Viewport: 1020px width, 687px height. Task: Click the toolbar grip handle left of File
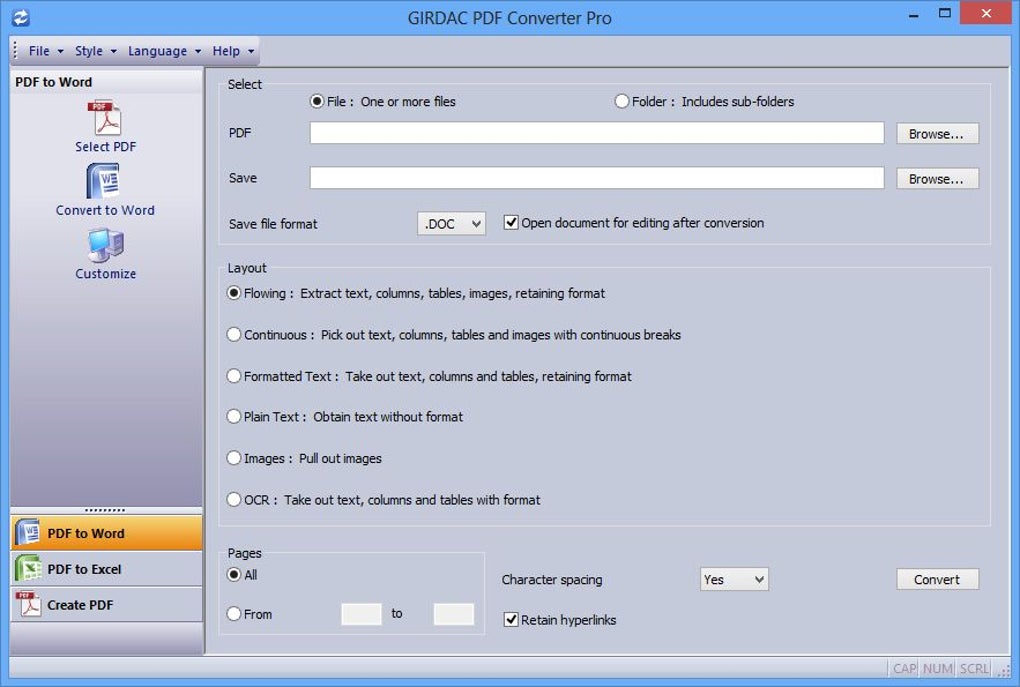pyautogui.click(x=15, y=50)
